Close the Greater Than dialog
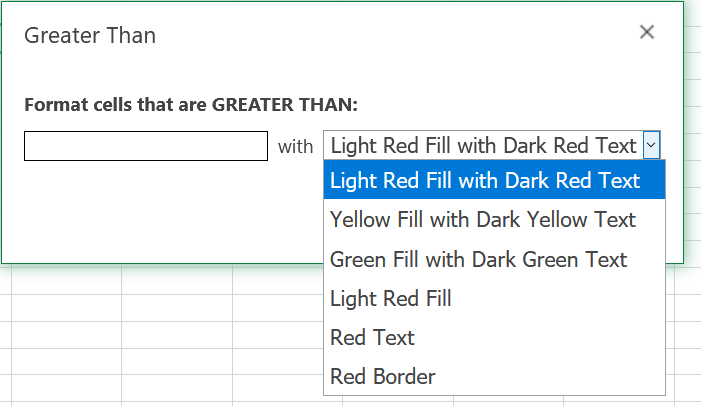Viewport: 701px width, 406px height. [647, 32]
